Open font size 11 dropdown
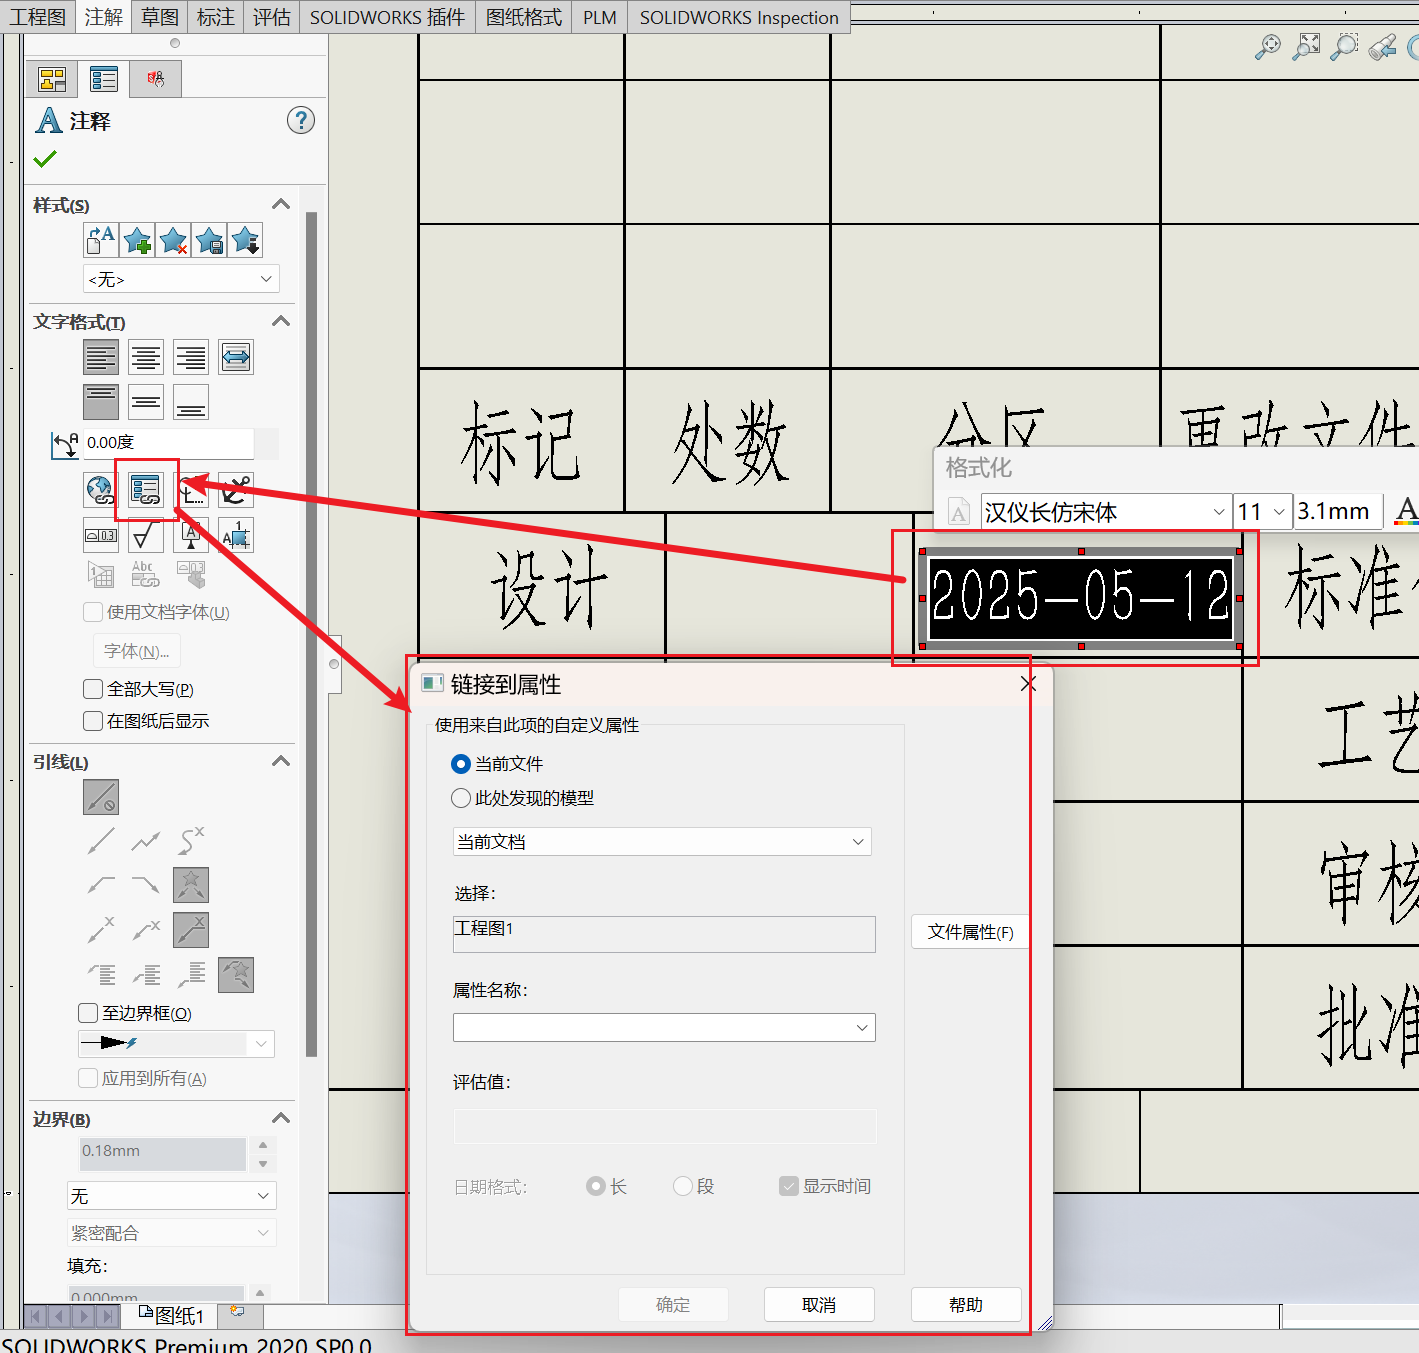 click(x=1263, y=512)
